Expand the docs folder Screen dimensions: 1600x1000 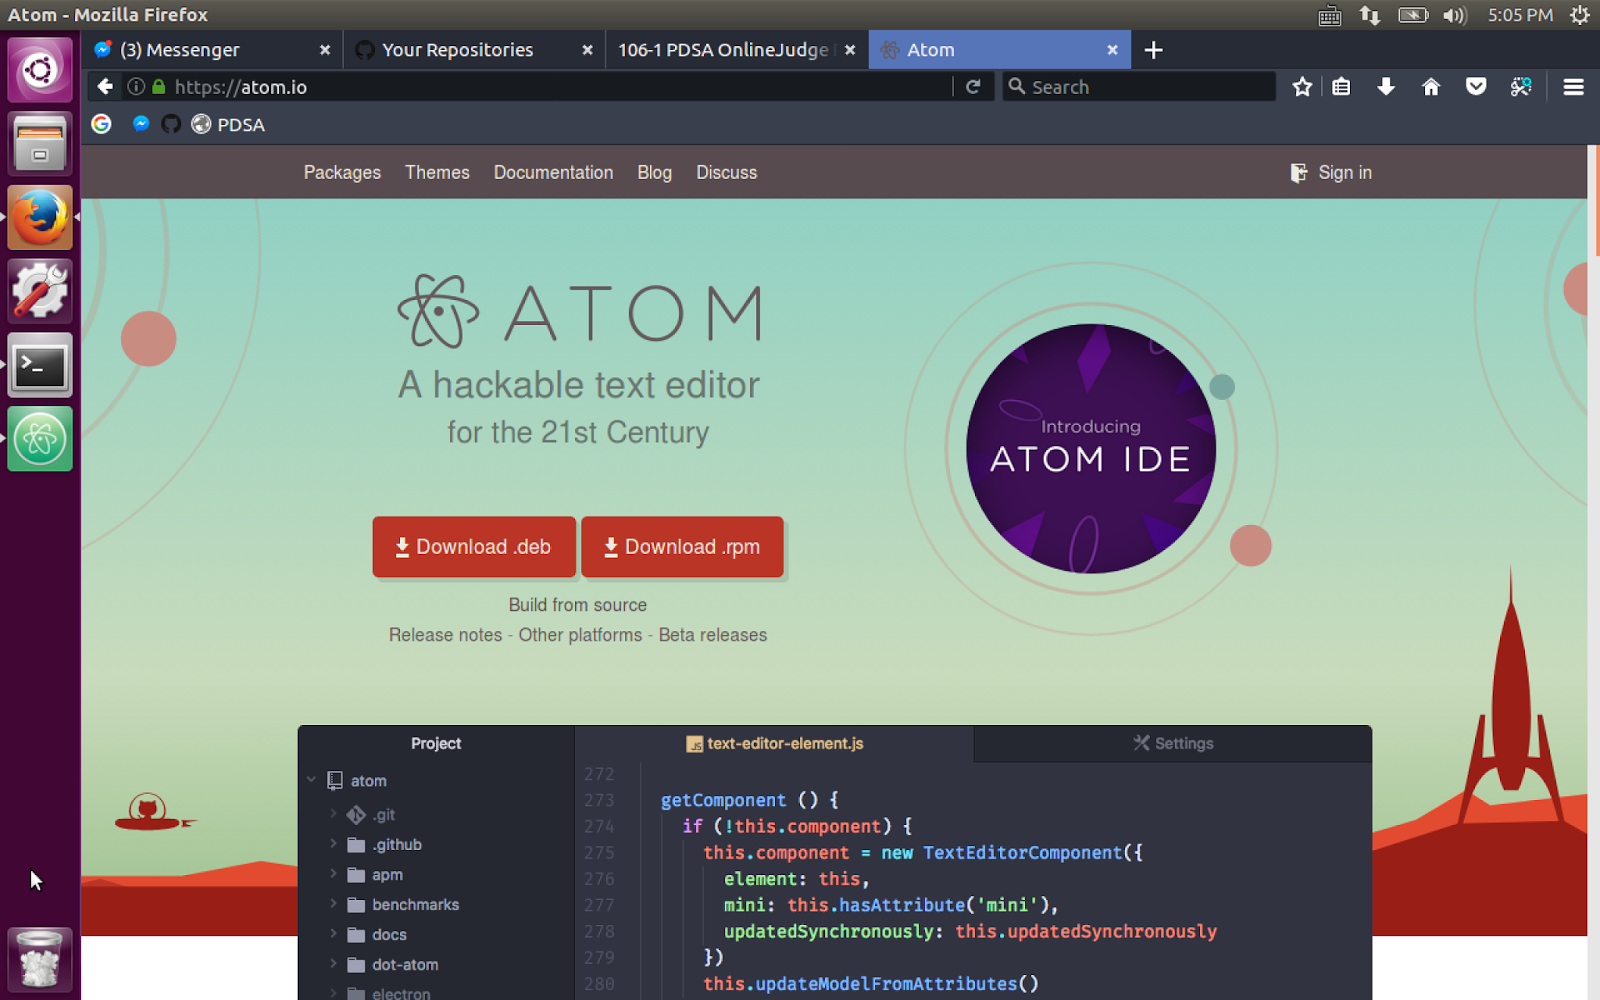point(333,934)
